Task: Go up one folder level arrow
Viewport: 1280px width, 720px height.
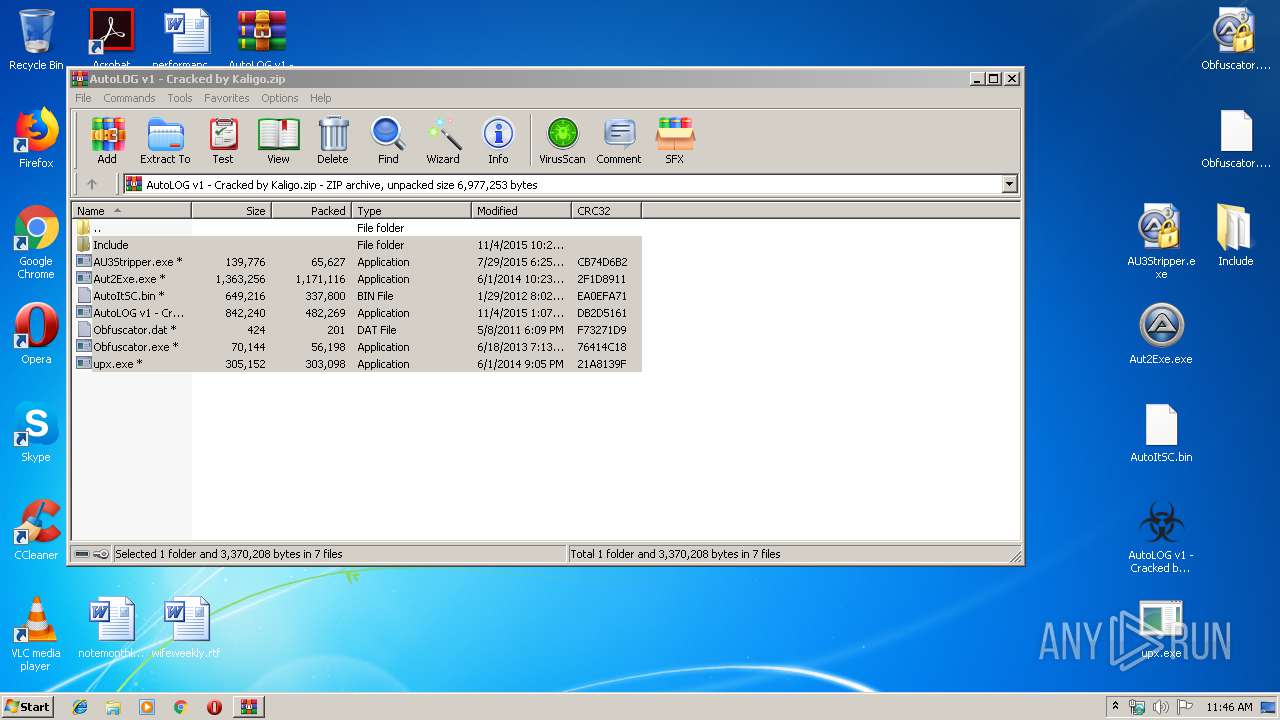Action: (x=92, y=184)
